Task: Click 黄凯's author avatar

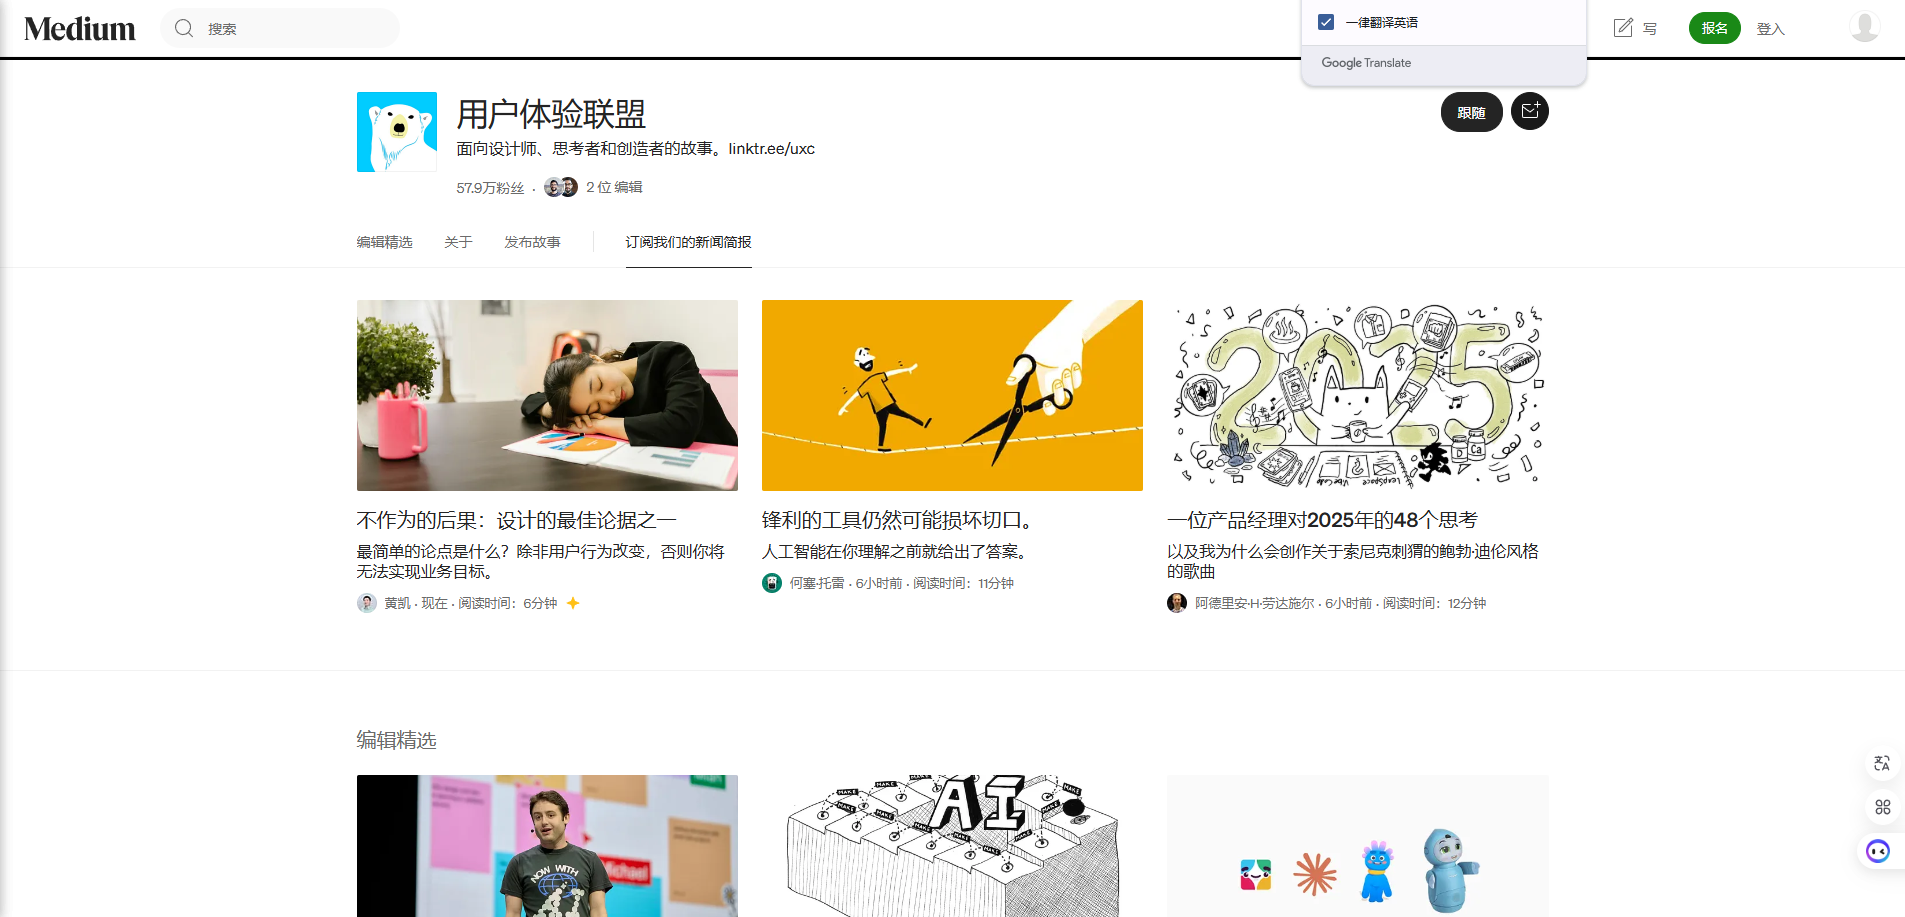Action: [x=366, y=603]
